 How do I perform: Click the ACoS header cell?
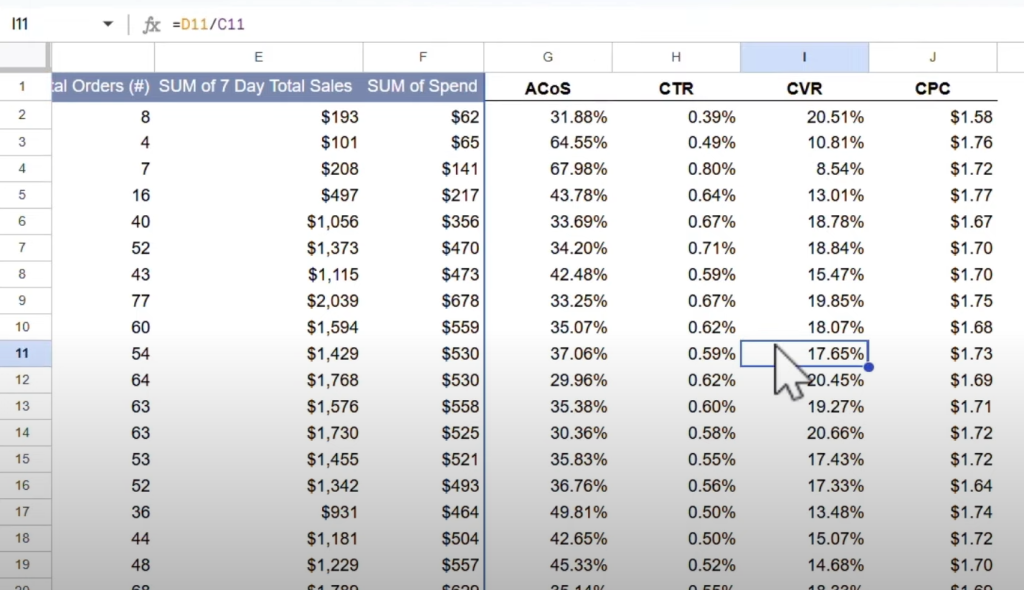click(548, 89)
